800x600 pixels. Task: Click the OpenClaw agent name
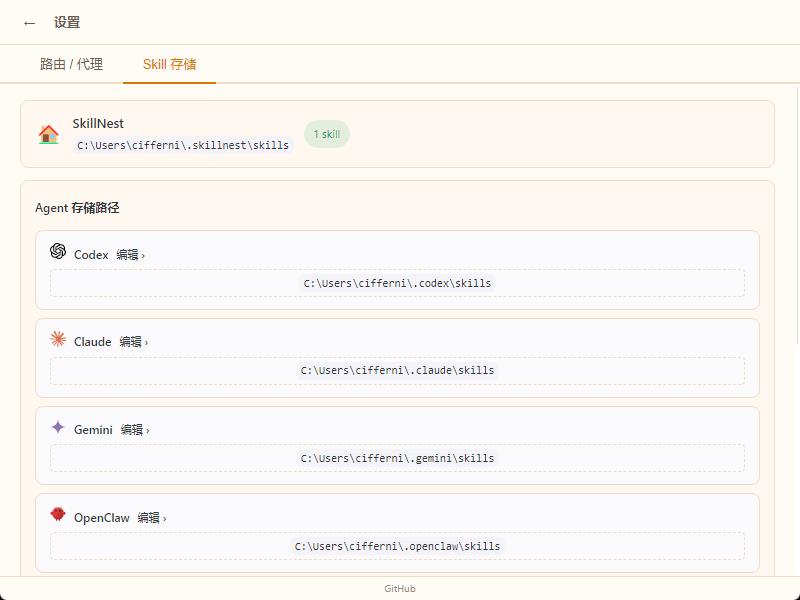pyautogui.click(x=102, y=518)
